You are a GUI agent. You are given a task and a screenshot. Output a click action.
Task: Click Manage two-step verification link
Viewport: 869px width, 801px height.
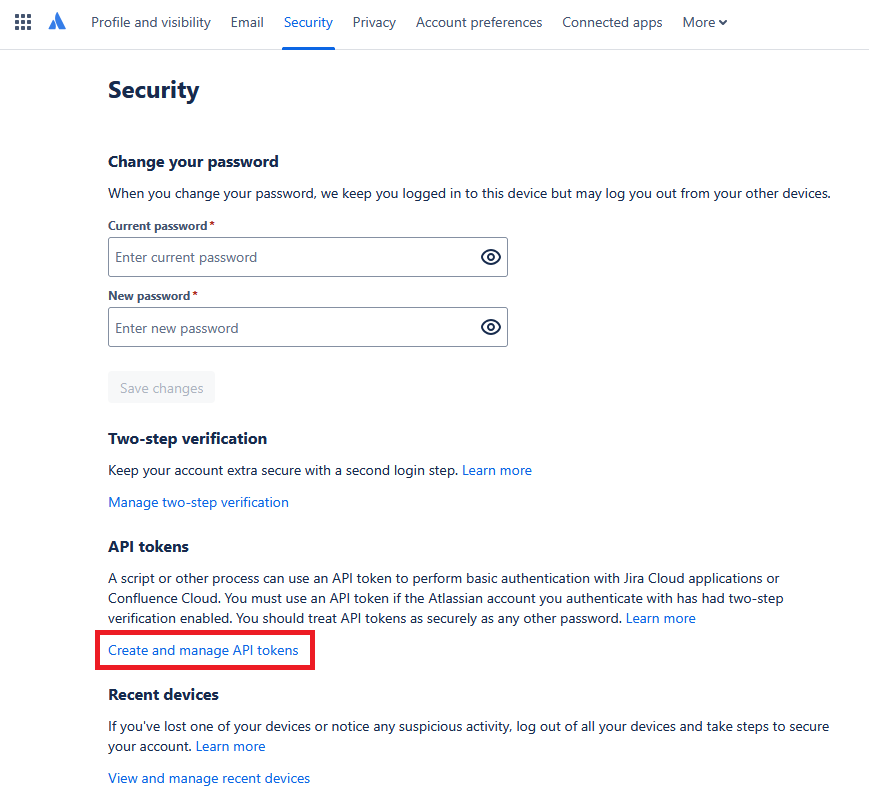(x=198, y=502)
